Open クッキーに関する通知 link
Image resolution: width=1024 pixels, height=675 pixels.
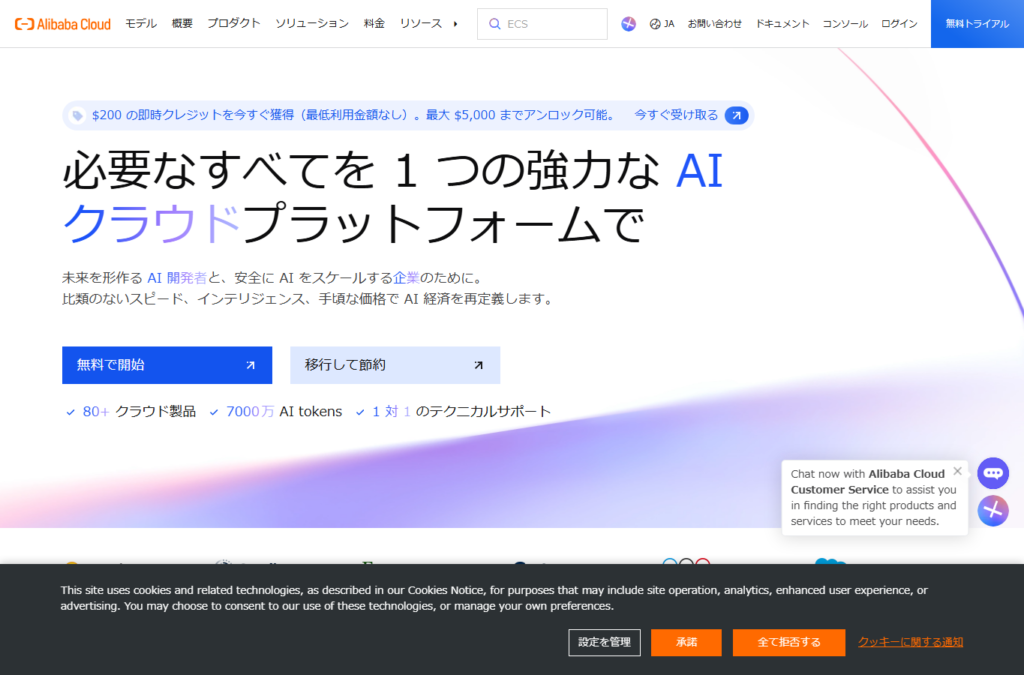coord(910,642)
